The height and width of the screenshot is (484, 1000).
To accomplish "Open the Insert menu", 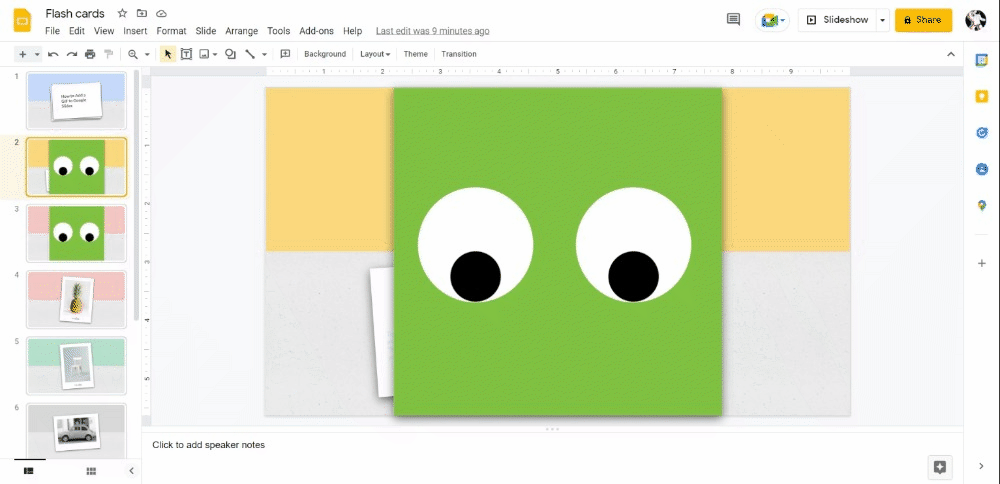I will coord(135,31).
